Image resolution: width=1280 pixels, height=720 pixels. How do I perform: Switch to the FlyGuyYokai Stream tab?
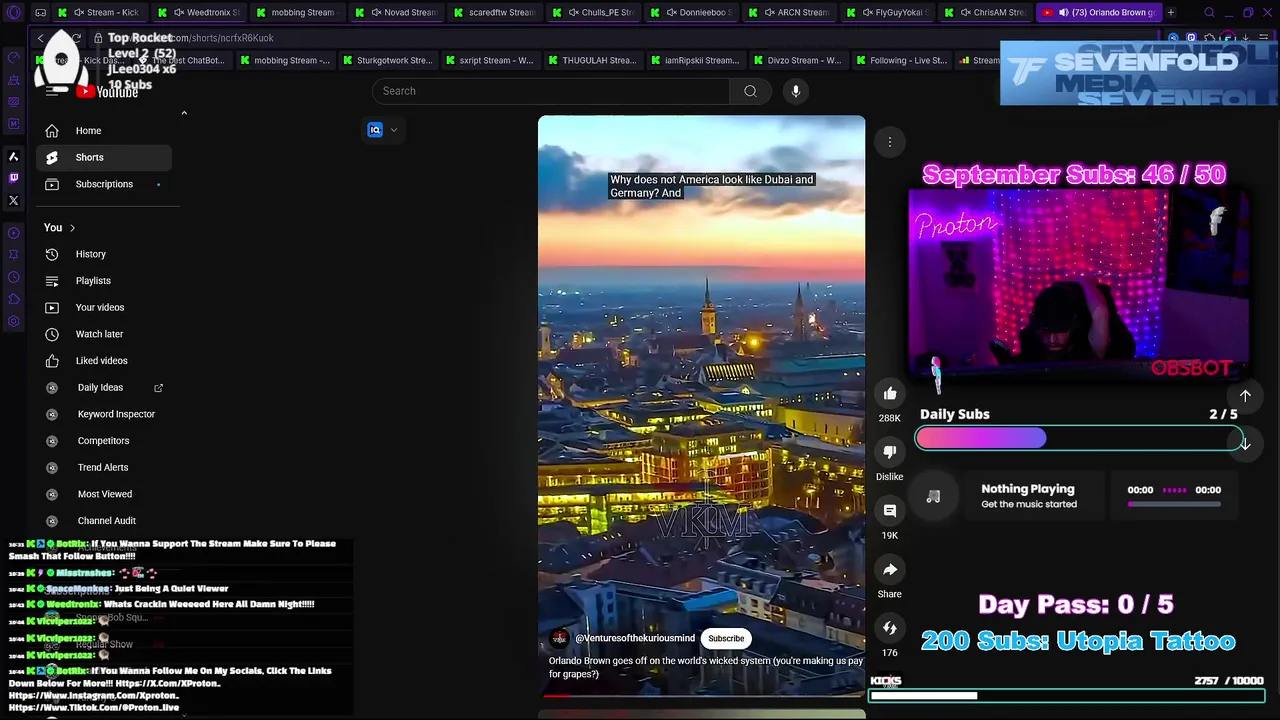(888, 12)
